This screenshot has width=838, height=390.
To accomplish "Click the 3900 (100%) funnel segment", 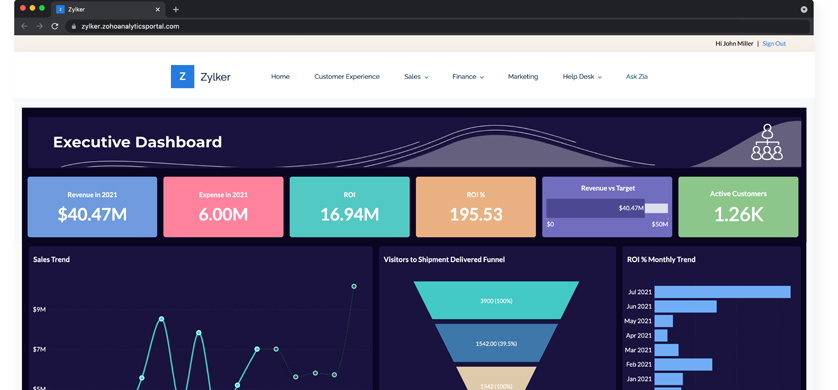I will tap(496, 300).
